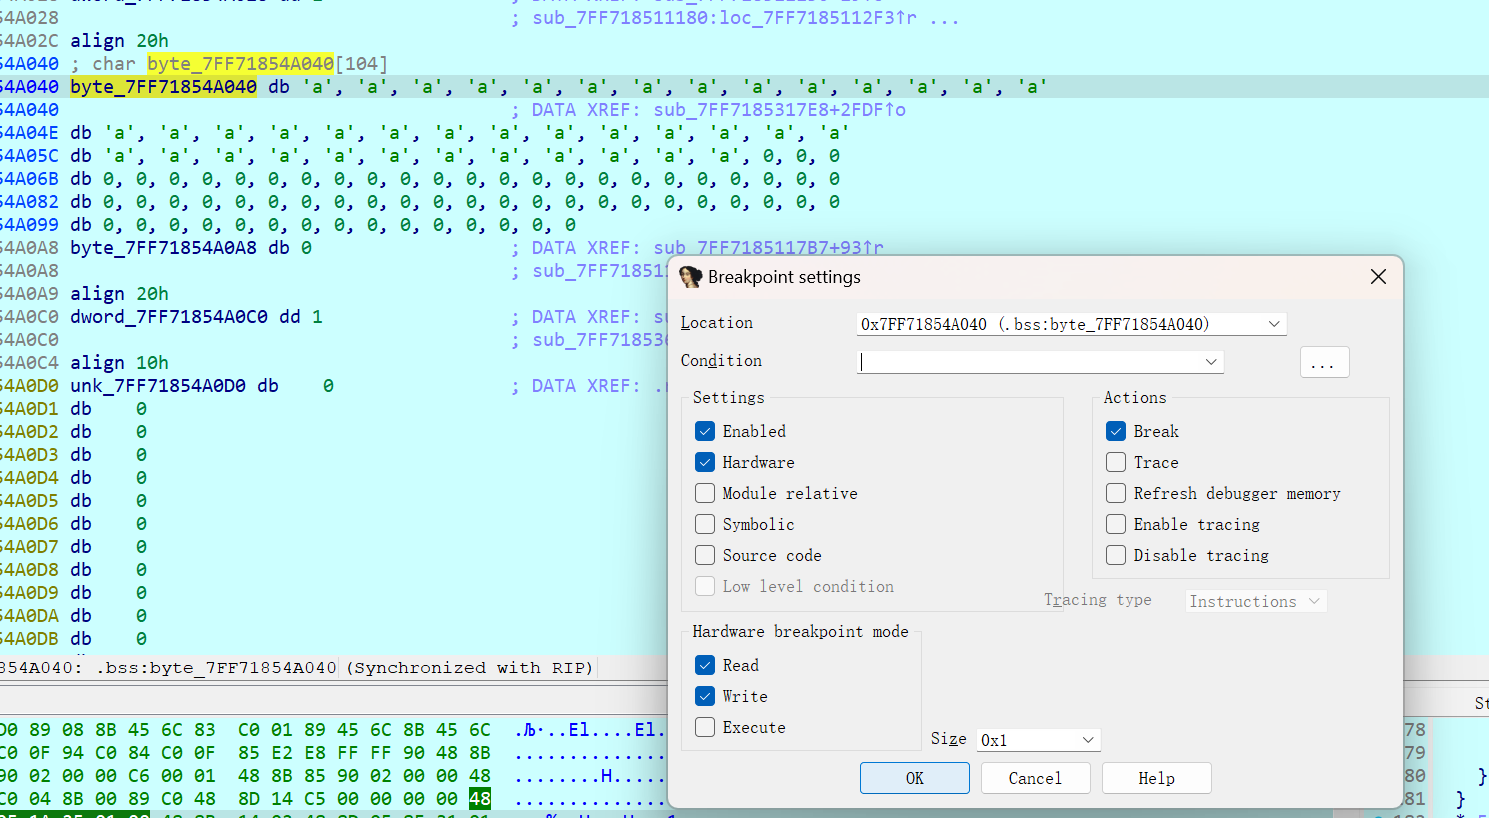The width and height of the screenshot is (1489, 818).
Task: Select the highlighted byte_7FF71854A040 label
Action: click(163, 87)
